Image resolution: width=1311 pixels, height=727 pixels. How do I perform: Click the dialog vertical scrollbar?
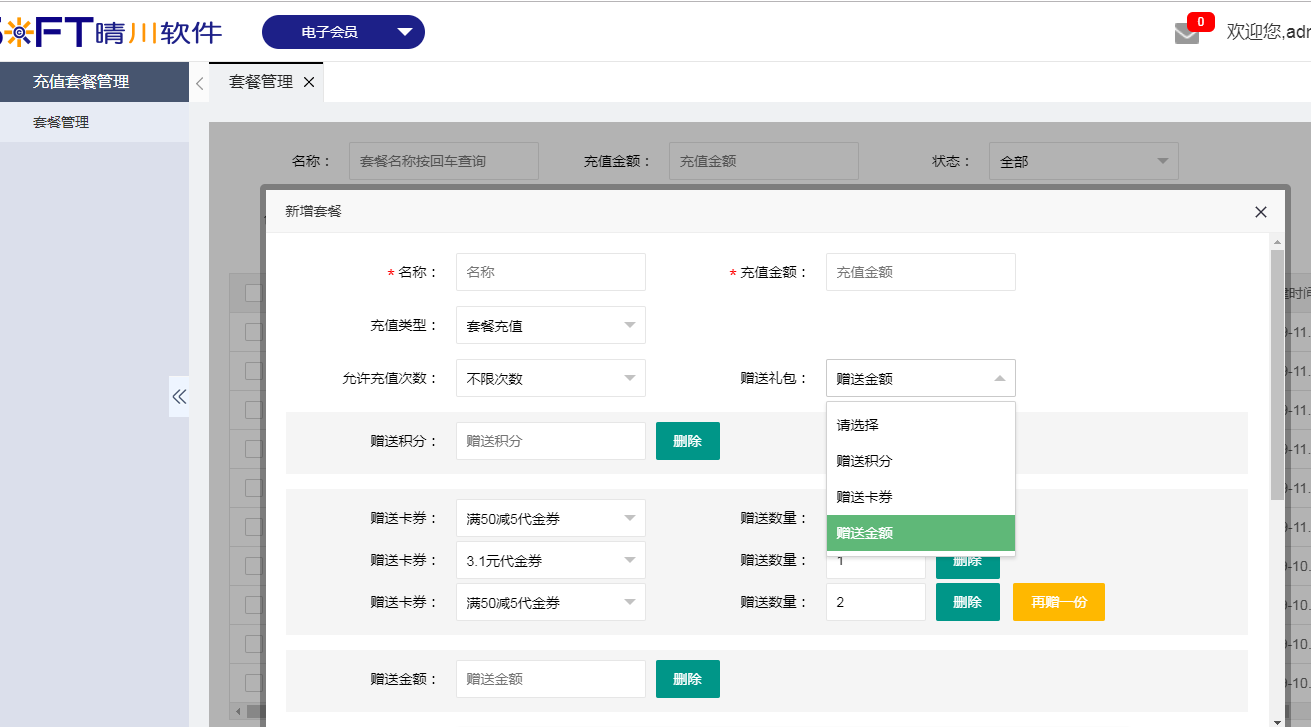pyautogui.click(x=1277, y=375)
